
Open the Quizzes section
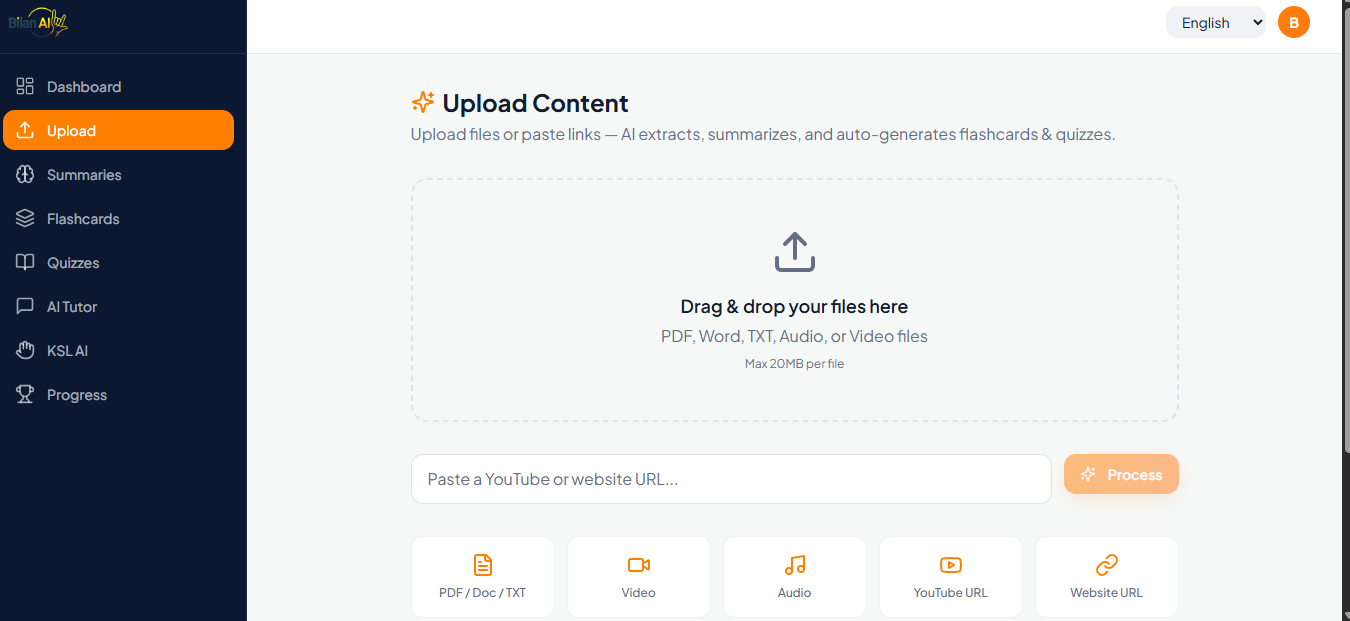tap(119, 263)
